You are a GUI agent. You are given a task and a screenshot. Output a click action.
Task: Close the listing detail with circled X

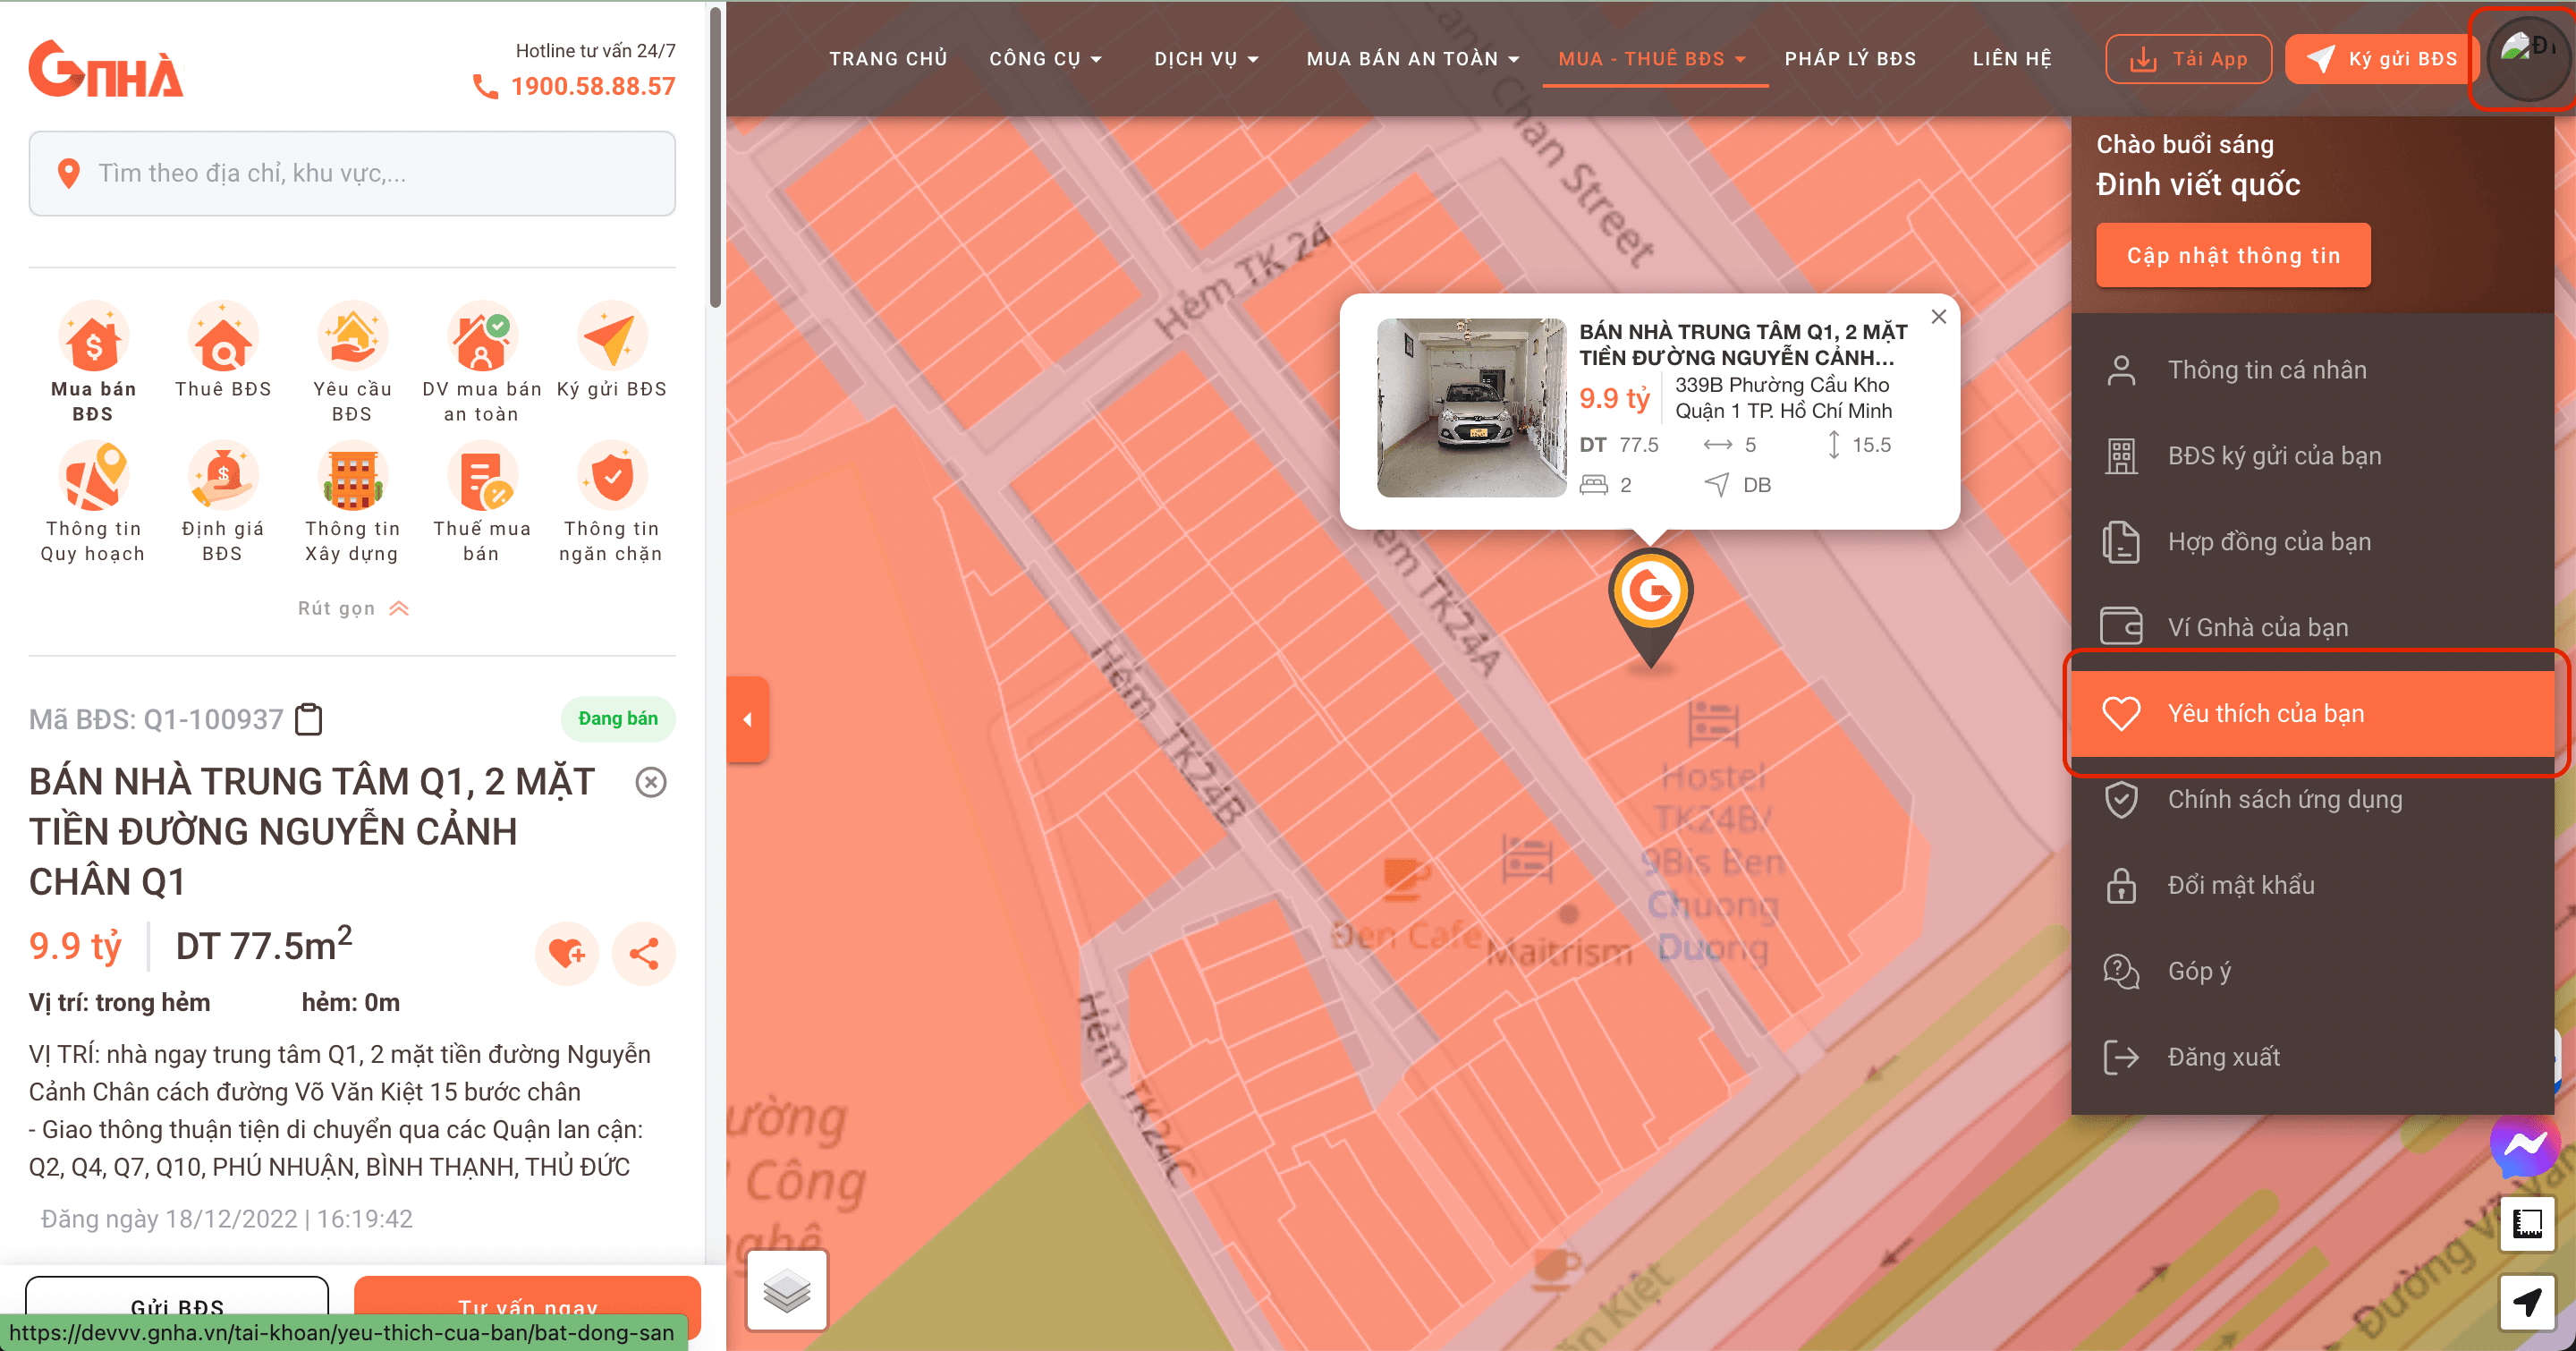tap(651, 782)
